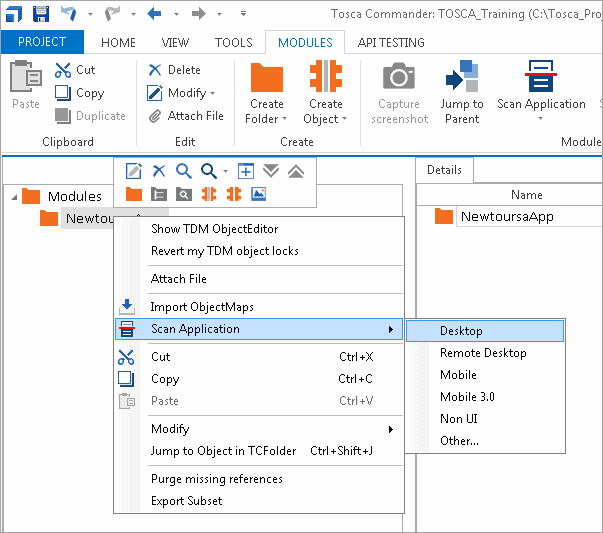Navigate forward with the gray right arrow
The width and height of the screenshot is (603, 533).
coord(198,14)
